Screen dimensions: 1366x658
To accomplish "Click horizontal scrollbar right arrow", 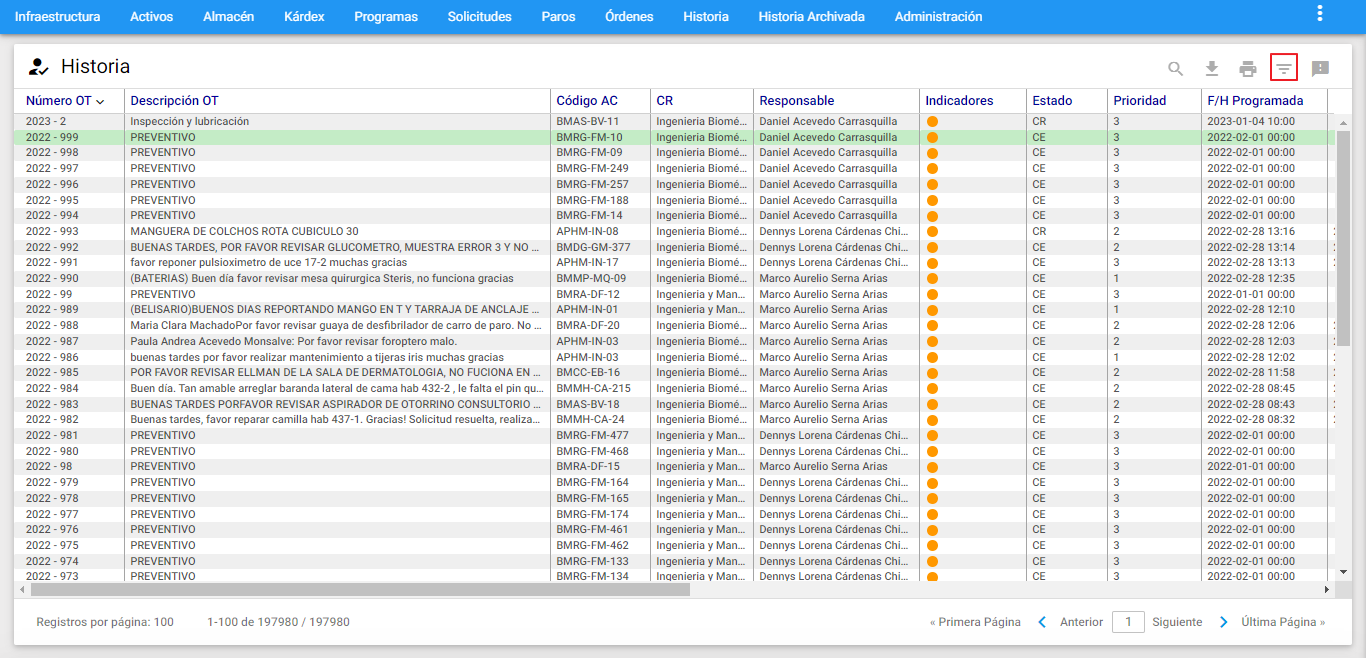I will tap(1327, 590).
